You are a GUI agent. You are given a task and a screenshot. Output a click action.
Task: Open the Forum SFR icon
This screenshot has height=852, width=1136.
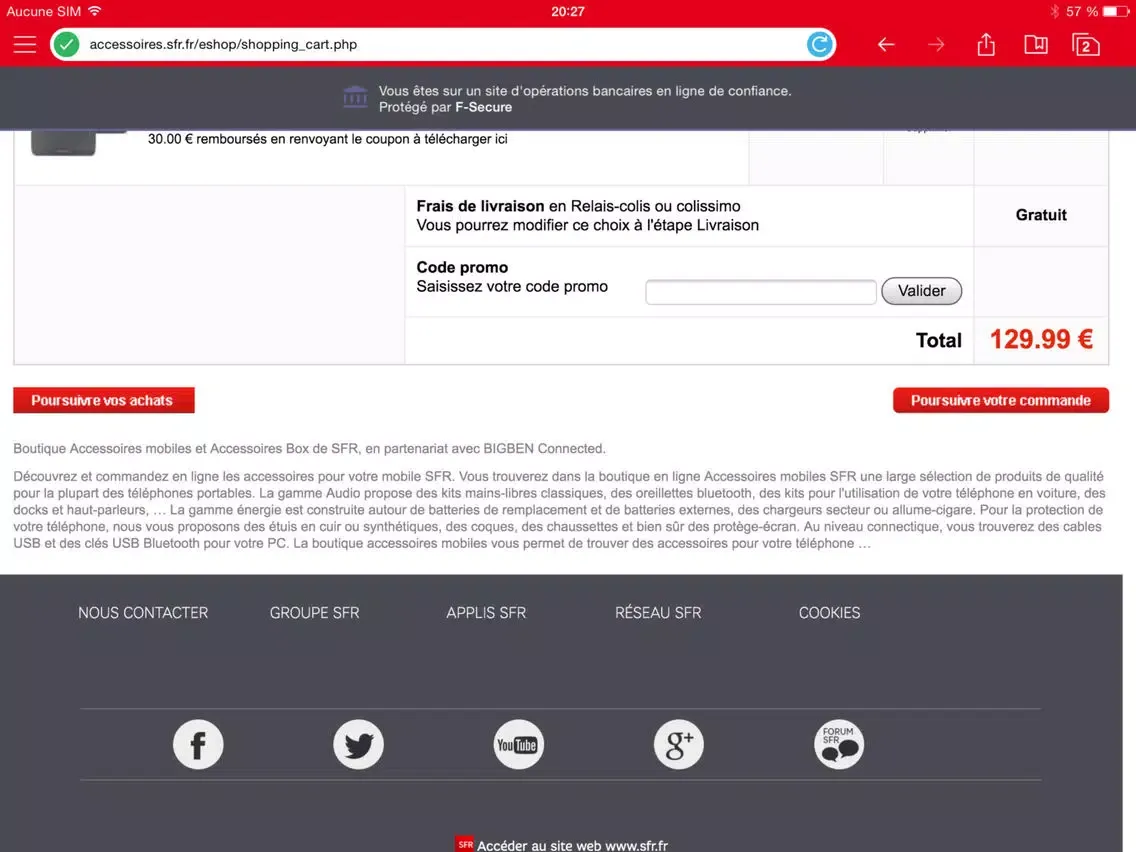(x=839, y=744)
